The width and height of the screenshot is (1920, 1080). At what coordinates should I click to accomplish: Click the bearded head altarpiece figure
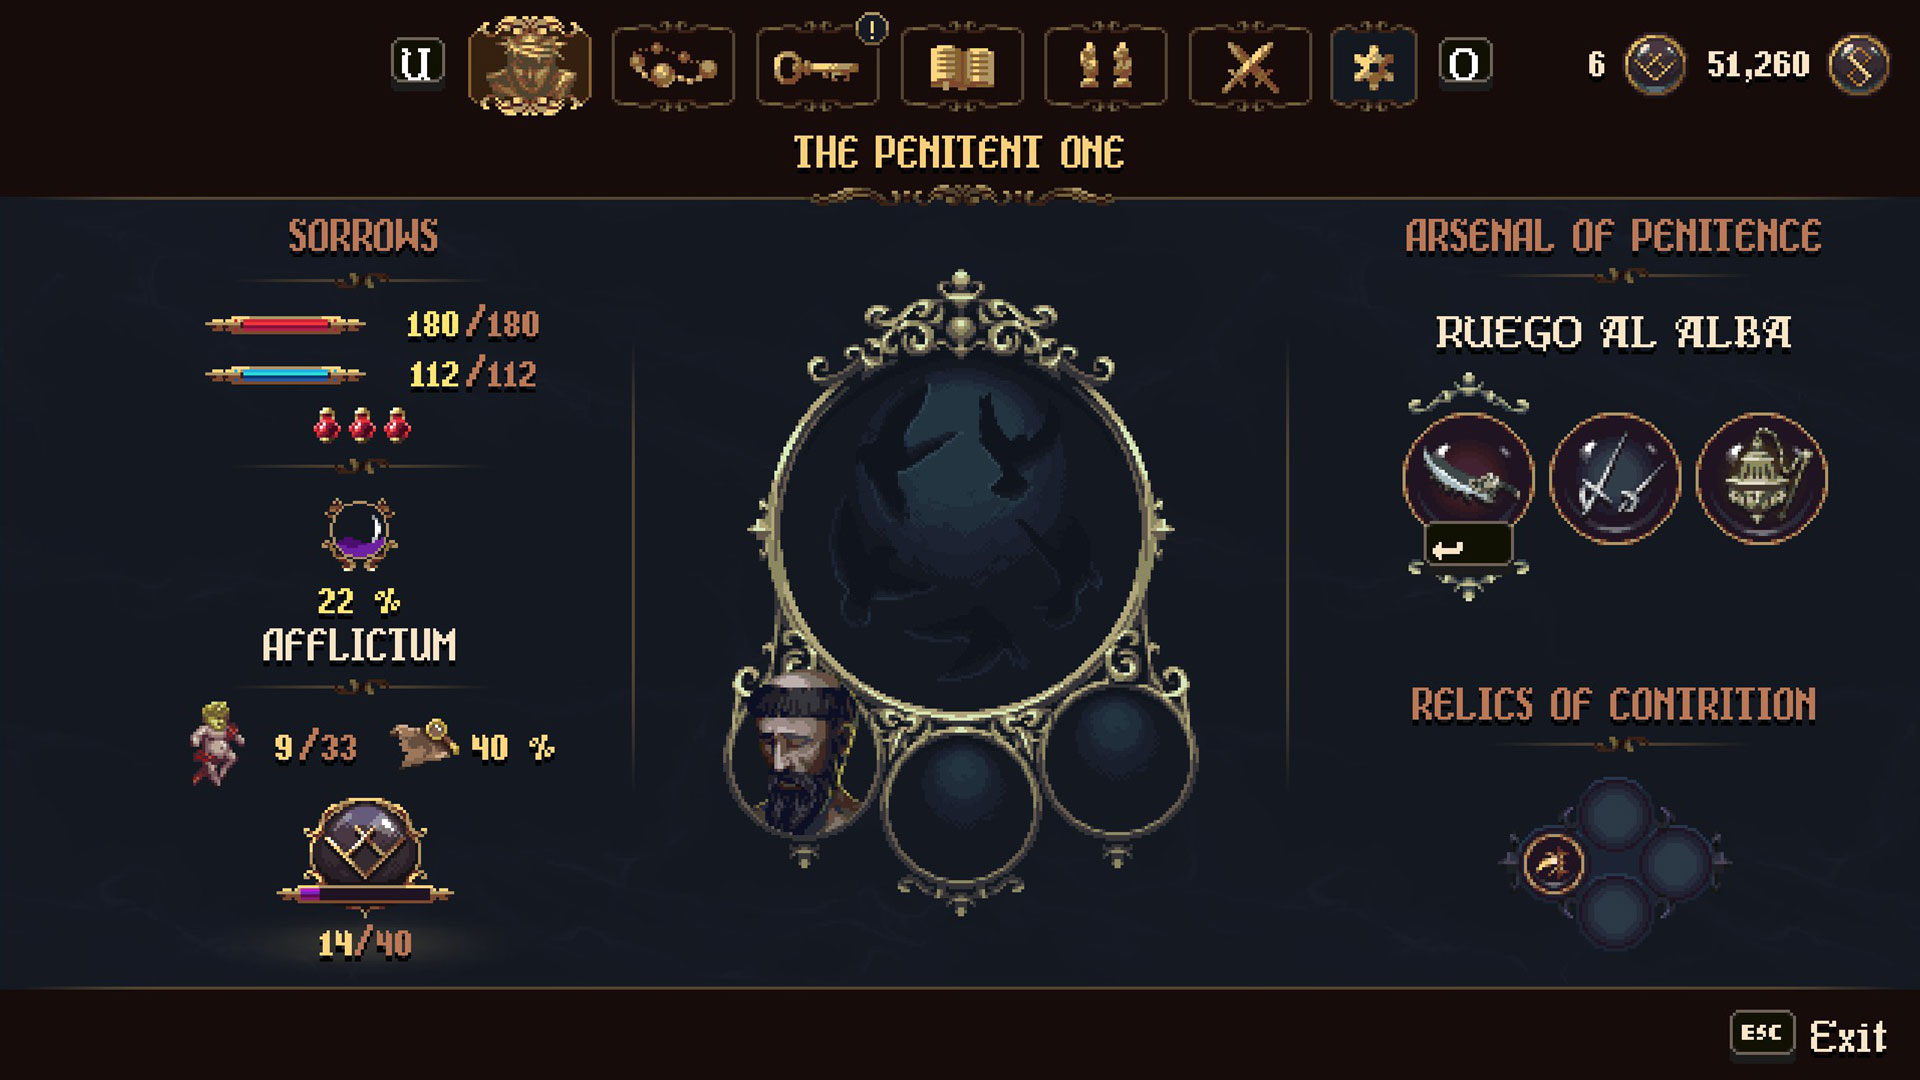803,755
